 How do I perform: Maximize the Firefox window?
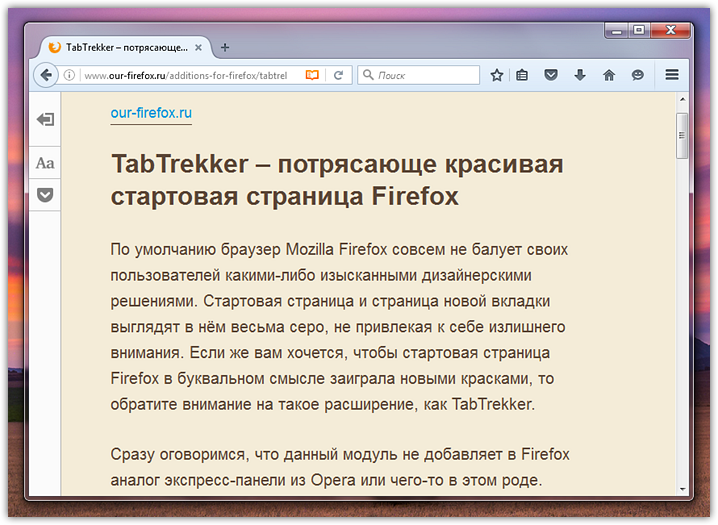(639, 31)
